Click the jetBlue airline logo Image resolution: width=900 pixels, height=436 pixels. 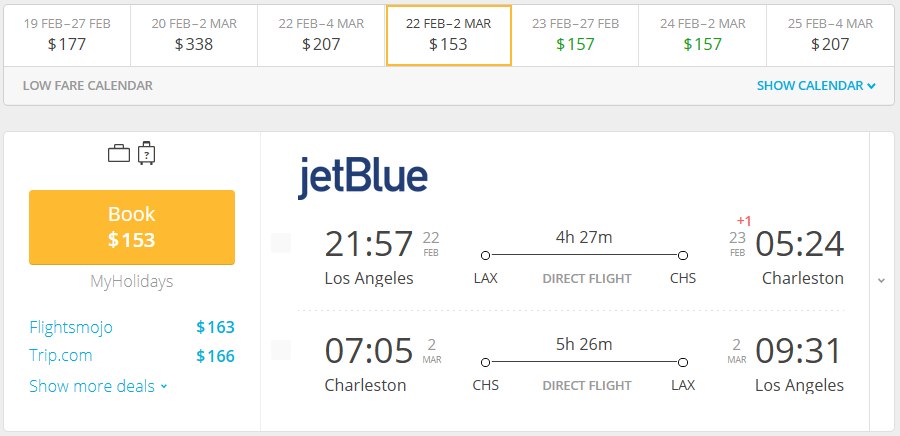(363, 178)
